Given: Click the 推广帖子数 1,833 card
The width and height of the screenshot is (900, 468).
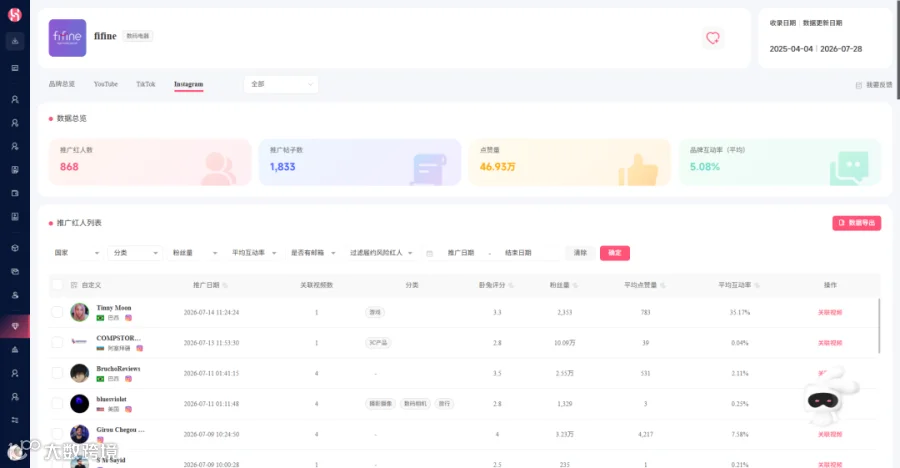Looking at the screenshot, I should [x=360, y=162].
